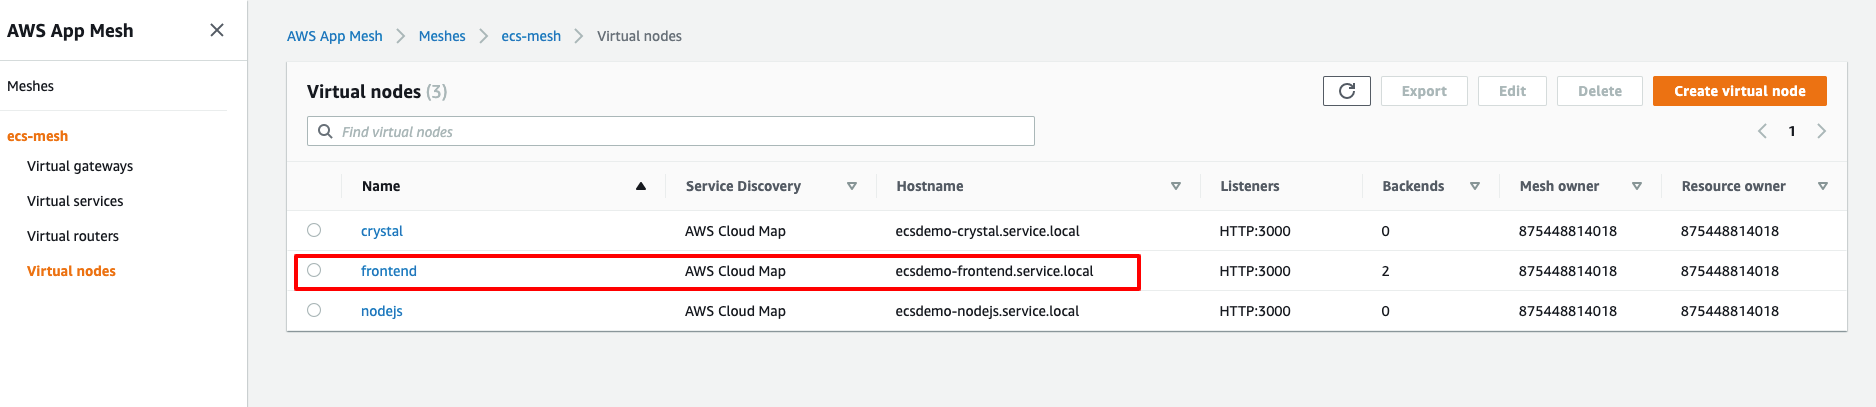Select the frontend virtual node radio button
Viewport: 1876px width, 407px height.
(314, 270)
